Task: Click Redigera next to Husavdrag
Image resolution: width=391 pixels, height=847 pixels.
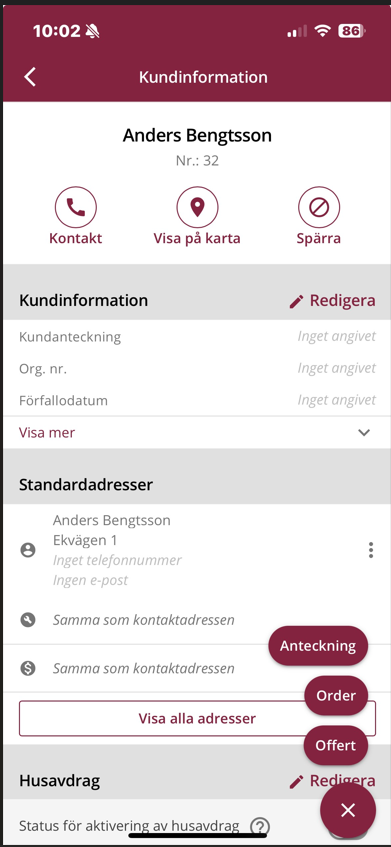Action: point(332,781)
